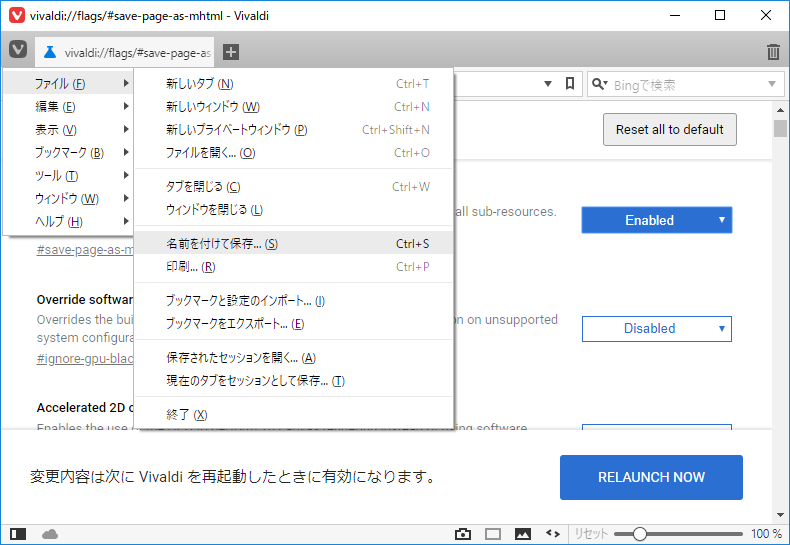Click the page scrollbar down arrow

point(780,515)
